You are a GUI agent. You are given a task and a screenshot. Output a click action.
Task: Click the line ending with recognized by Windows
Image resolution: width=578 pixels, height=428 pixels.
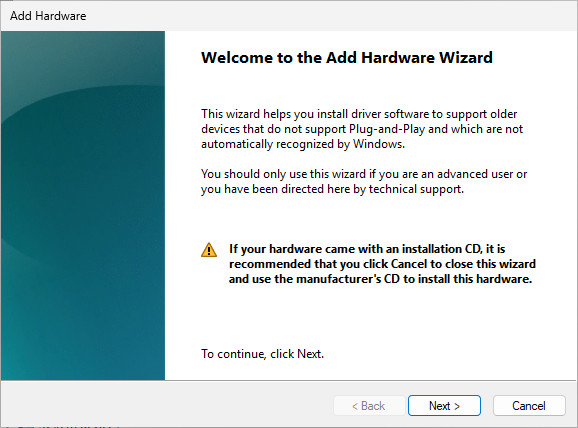pyautogui.click(x=303, y=144)
